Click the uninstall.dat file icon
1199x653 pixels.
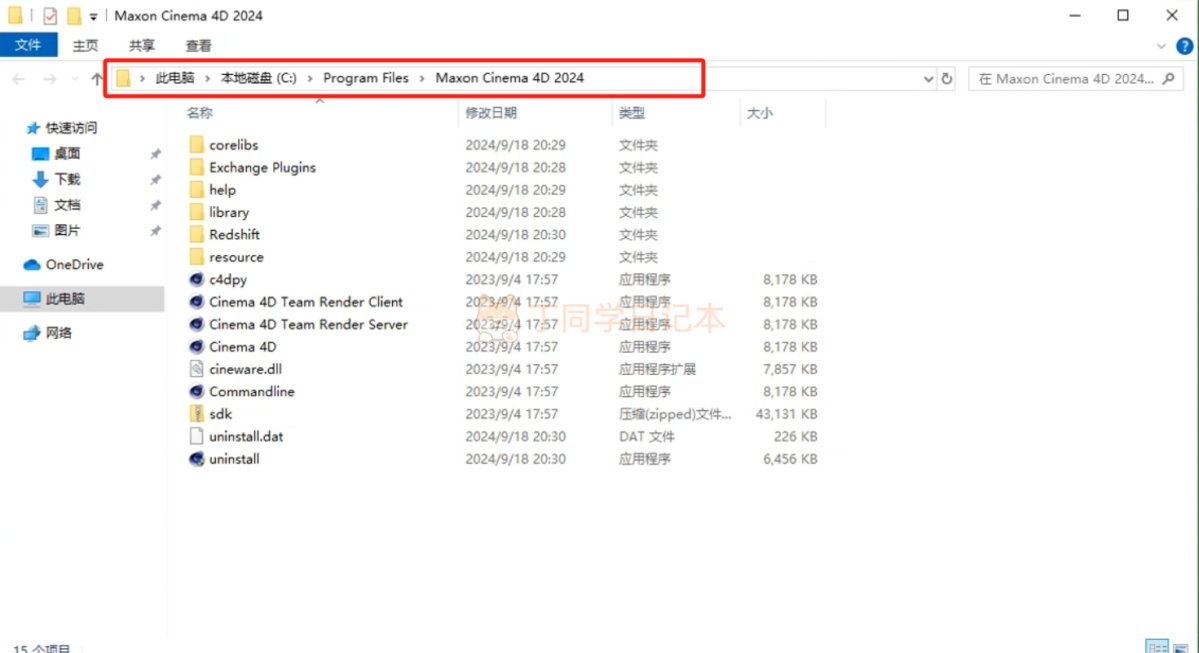pyautogui.click(x=197, y=436)
